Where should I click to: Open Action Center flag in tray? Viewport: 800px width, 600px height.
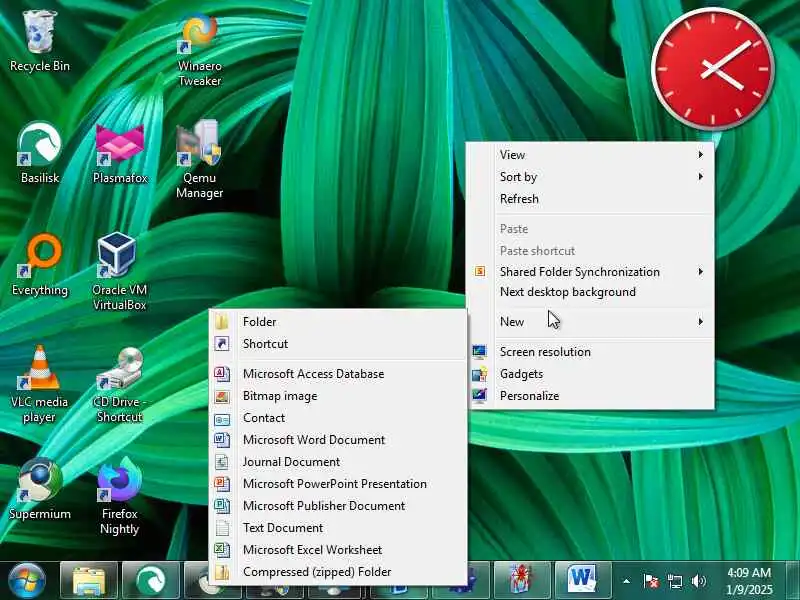[651, 581]
